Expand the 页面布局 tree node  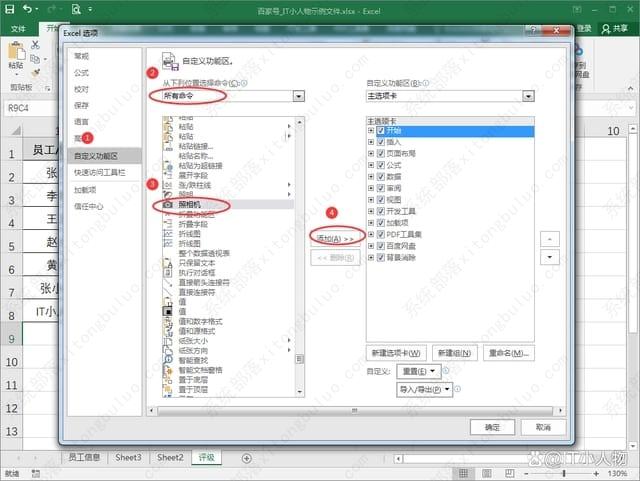tap(371, 154)
